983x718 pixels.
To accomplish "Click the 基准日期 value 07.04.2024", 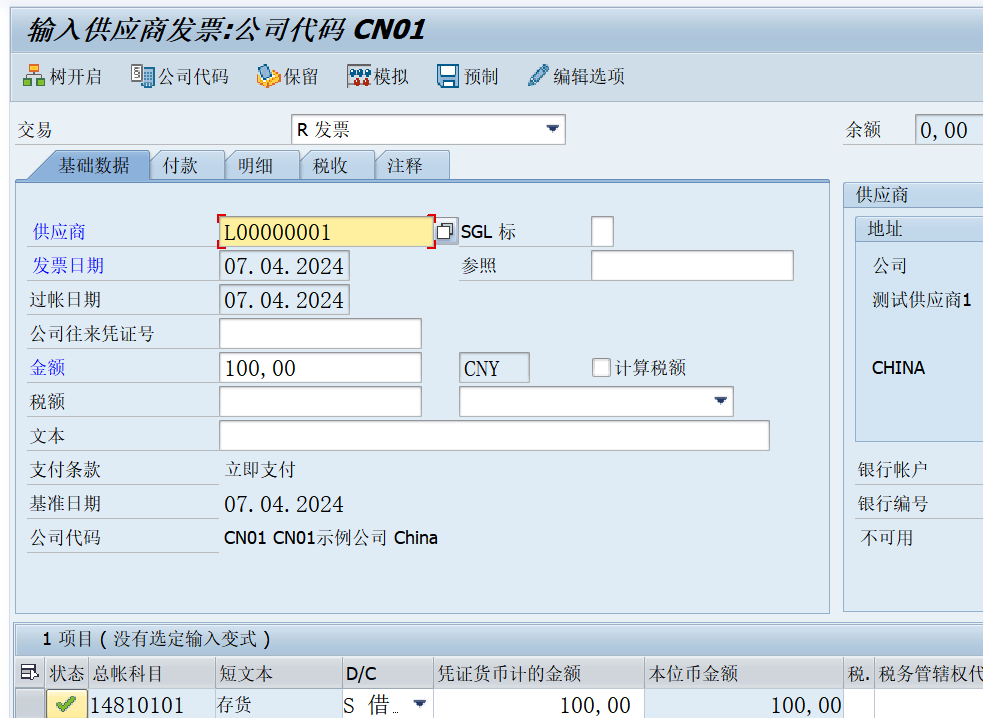I will pyautogui.click(x=284, y=504).
